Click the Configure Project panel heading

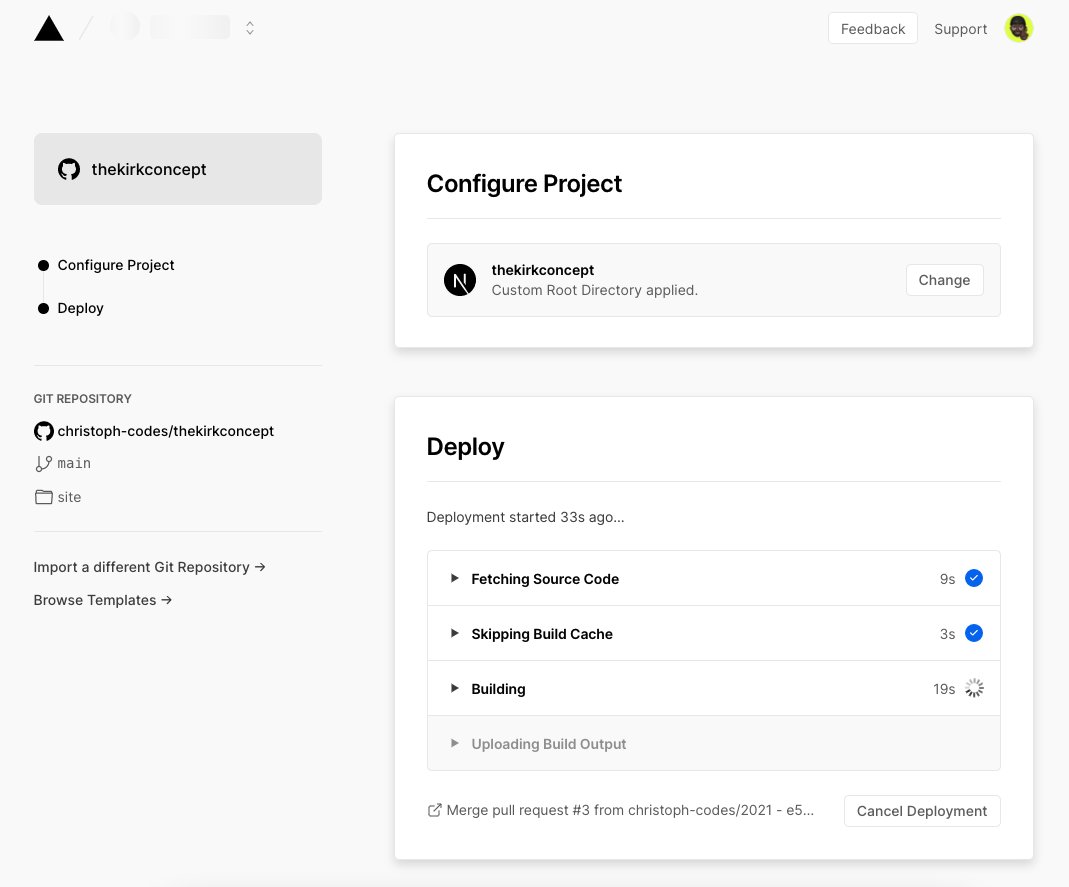(x=524, y=183)
